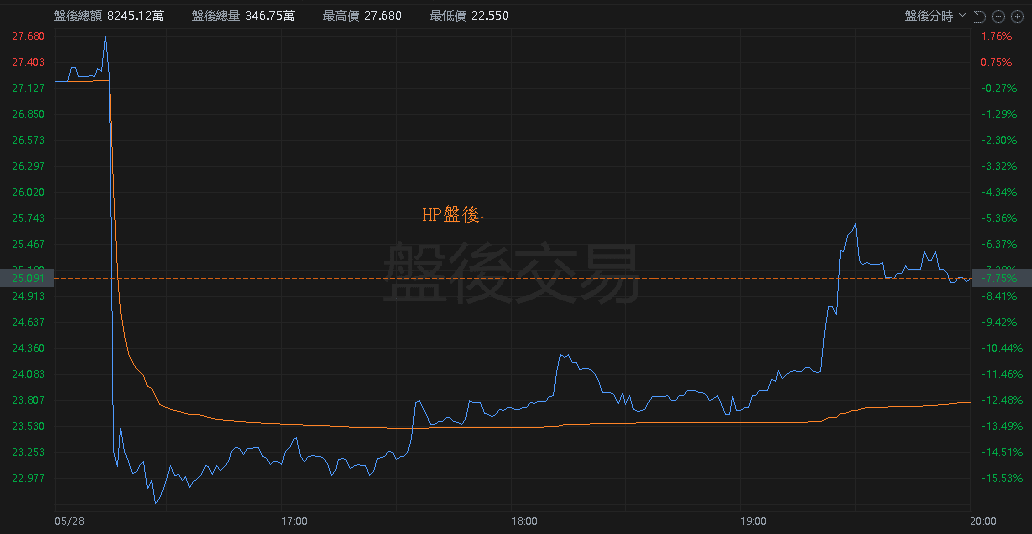Click the HP盤後 orange chart label
Image resolution: width=1032 pixels, height=534 pixels.
coord(452,215)
